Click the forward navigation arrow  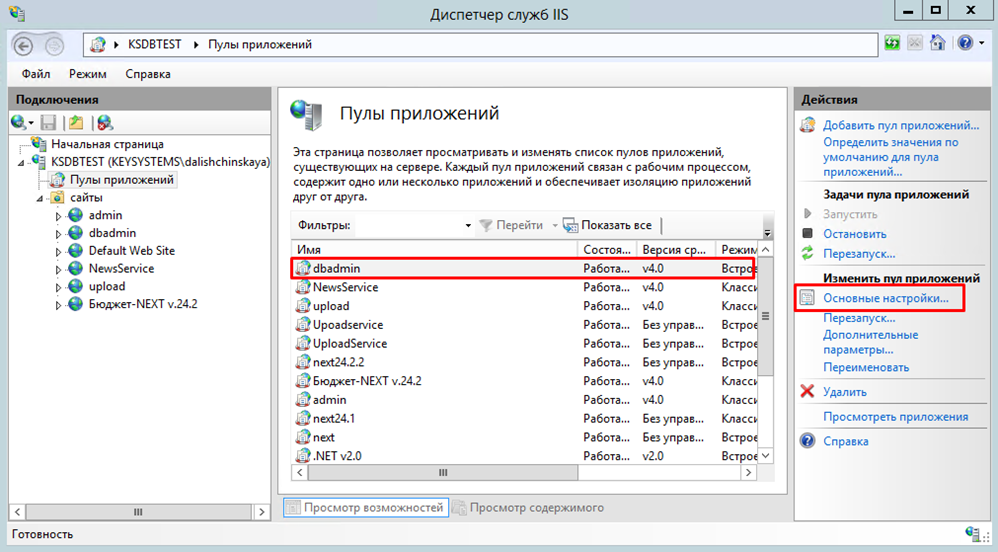(54, 46)
